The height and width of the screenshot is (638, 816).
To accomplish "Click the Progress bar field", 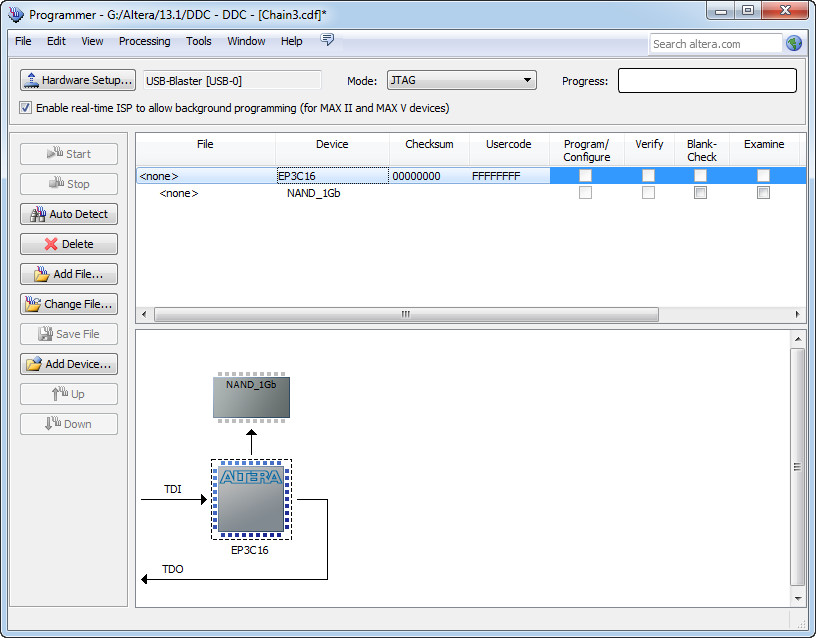I will (x=707, y=81).
